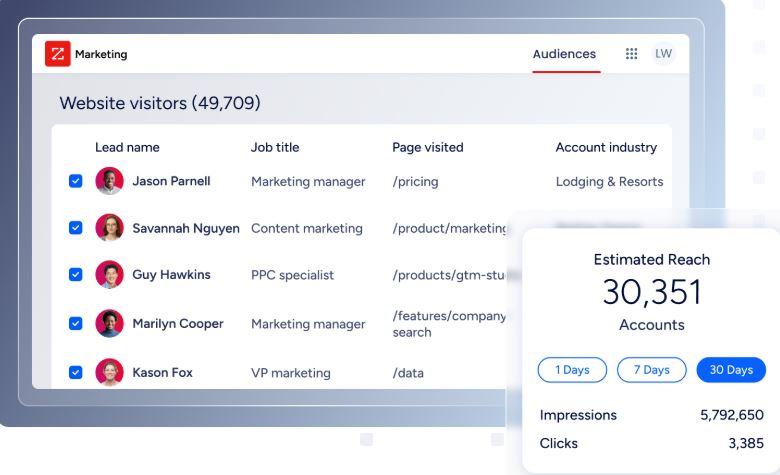Deselect the Kason Fox row checkbox
This screenshot has height=475, width=780.
(76, 372)
